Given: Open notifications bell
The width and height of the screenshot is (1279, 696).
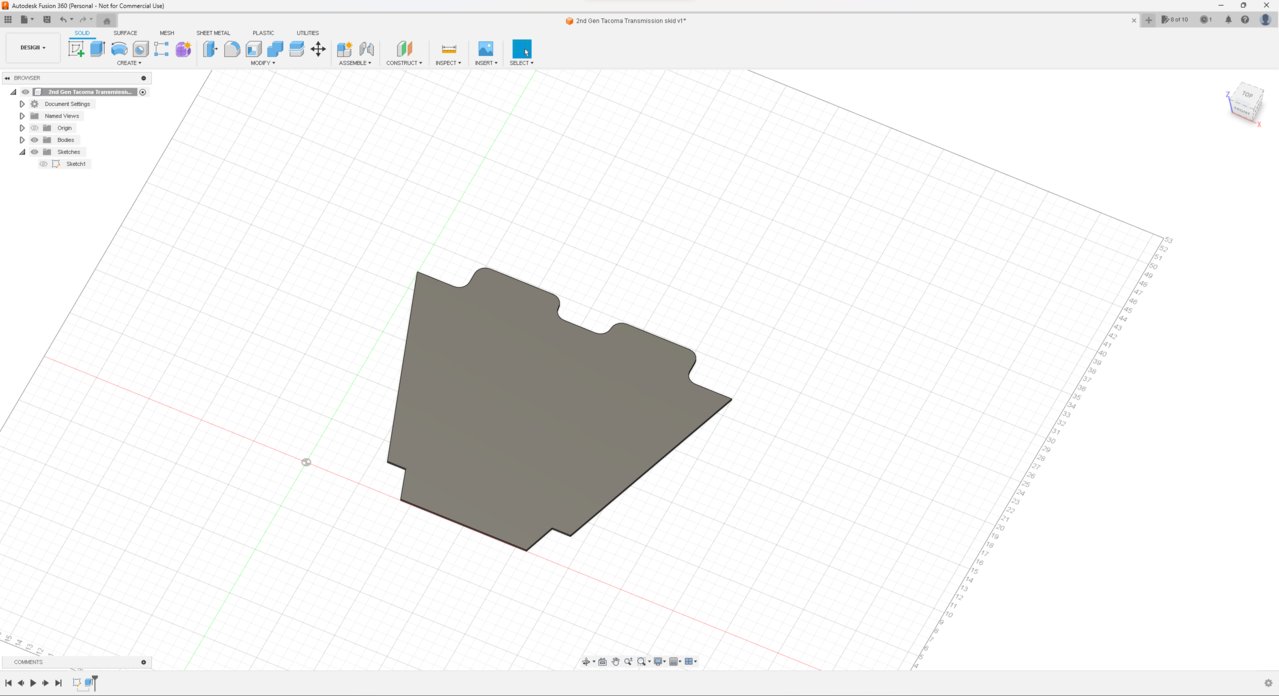Looking at the screenshot, I should [1228, 19].
